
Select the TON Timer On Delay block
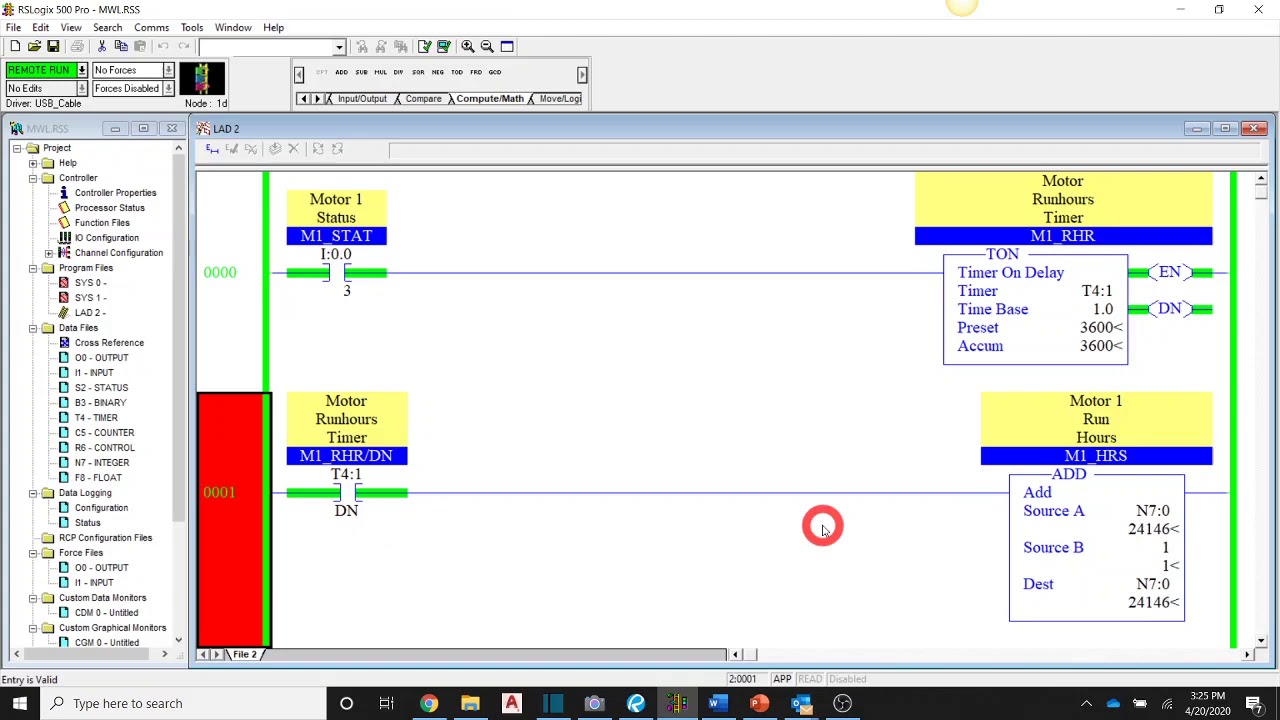(1035, 309)
